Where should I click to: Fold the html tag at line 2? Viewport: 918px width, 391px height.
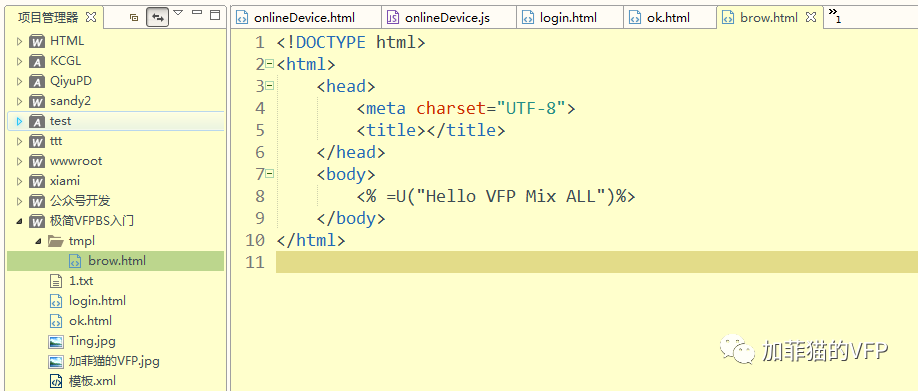coord(269,63)
